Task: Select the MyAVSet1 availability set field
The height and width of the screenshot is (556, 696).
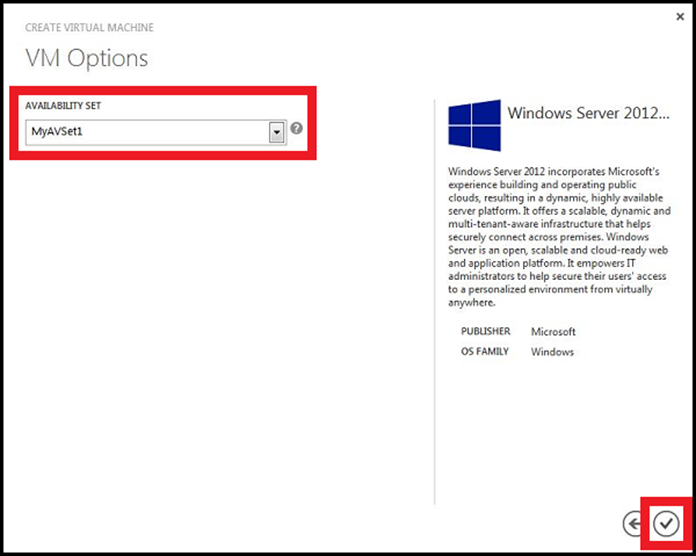Action: [x=156, y=132]
